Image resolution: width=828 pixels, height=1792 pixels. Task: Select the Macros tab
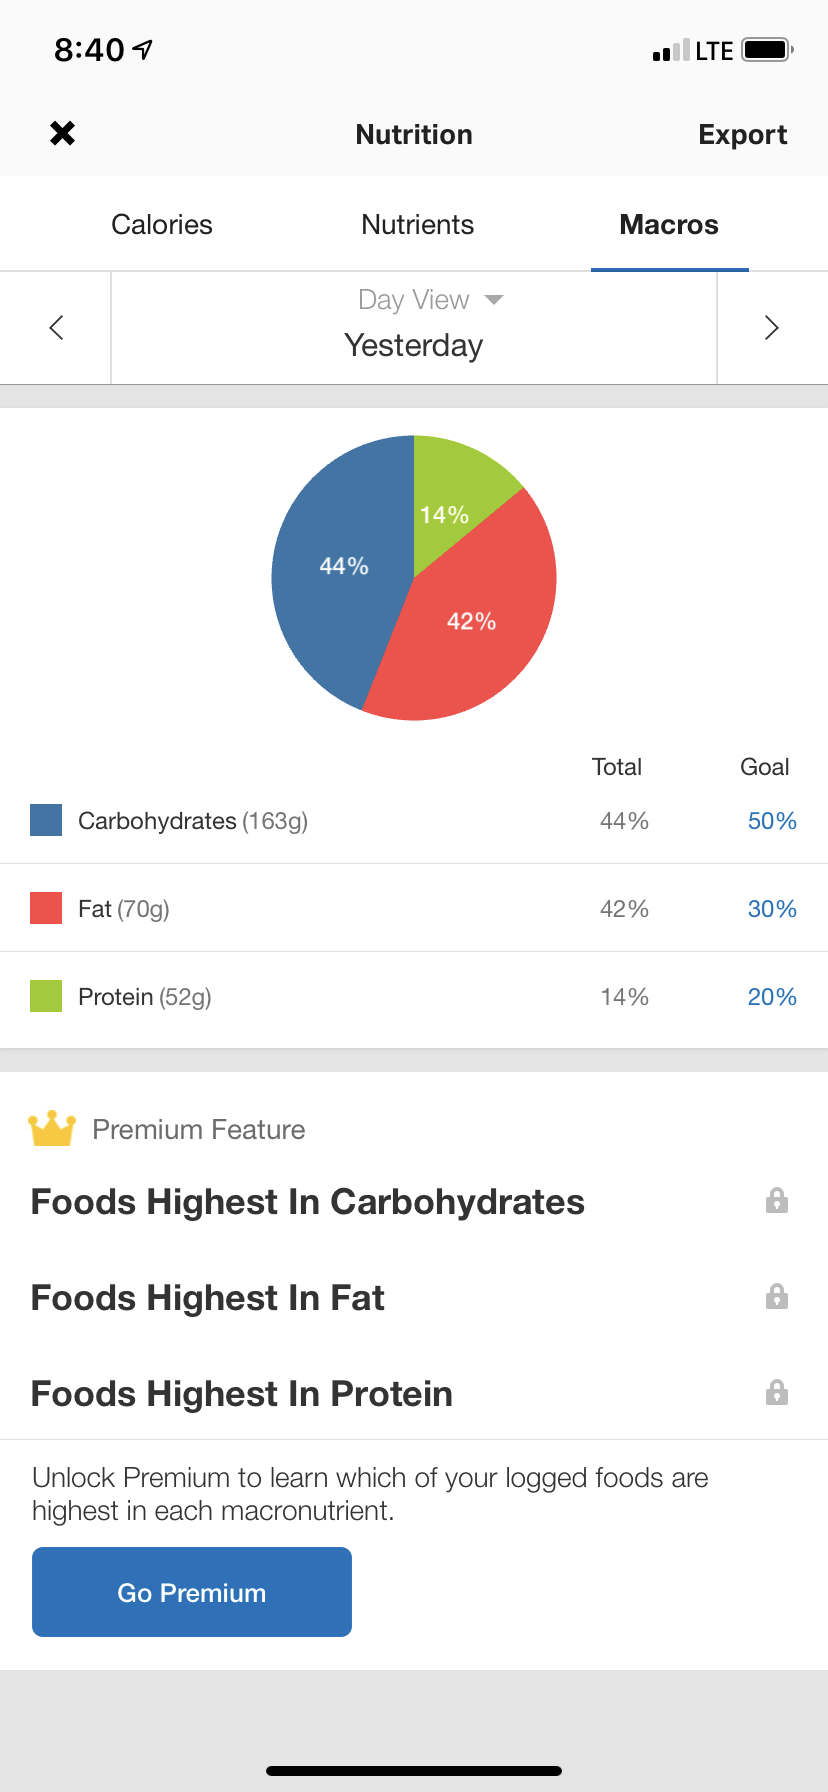(669, 225)
